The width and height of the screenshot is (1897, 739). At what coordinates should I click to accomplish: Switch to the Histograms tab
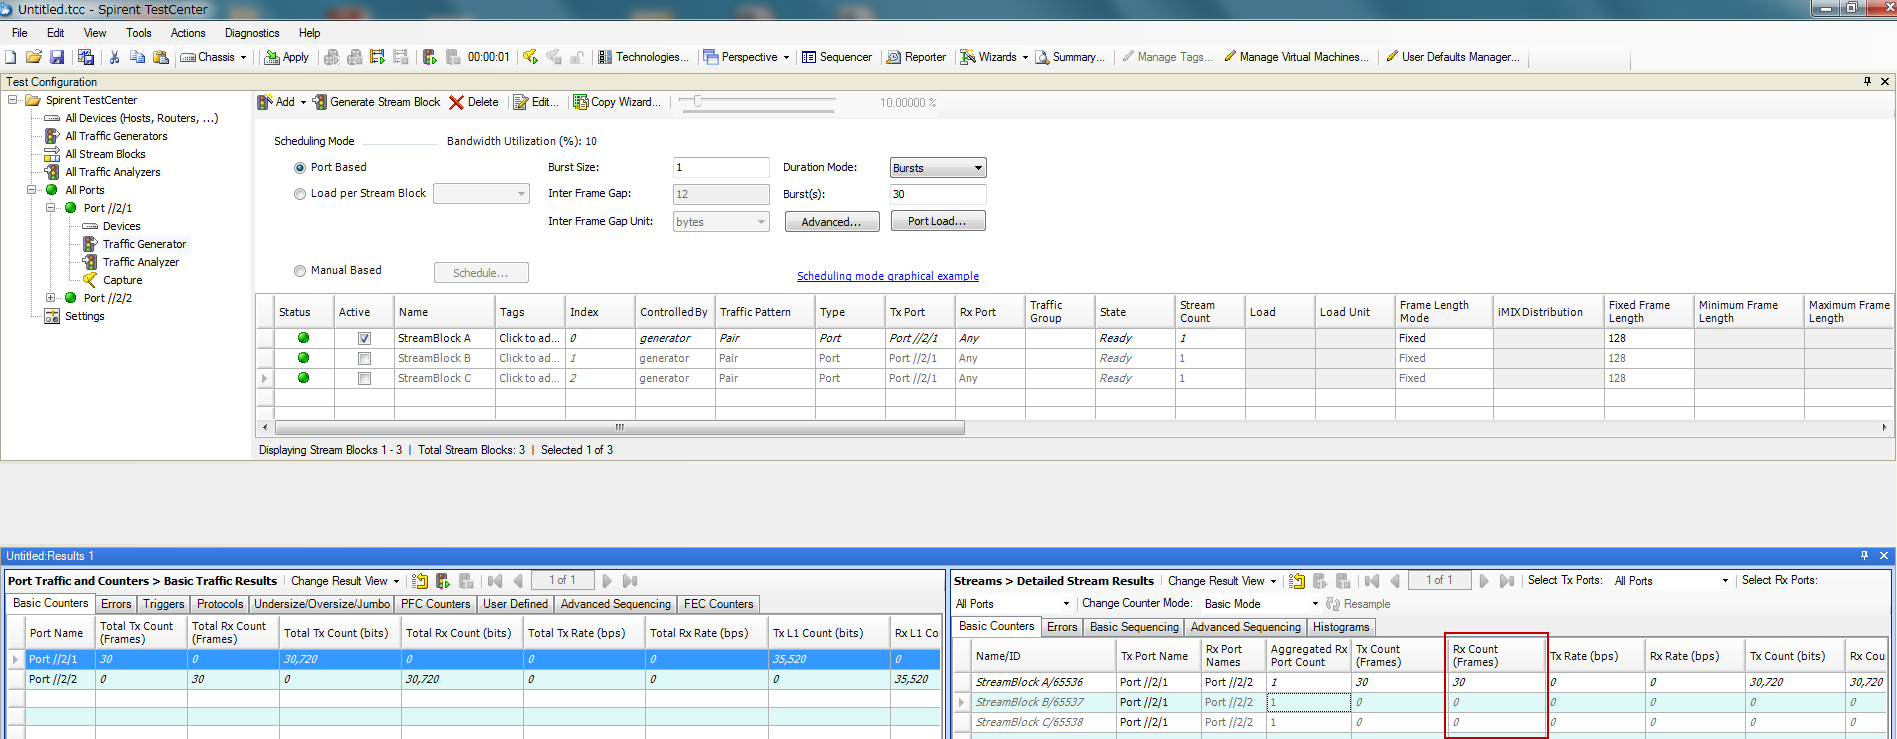(1341, 627)
